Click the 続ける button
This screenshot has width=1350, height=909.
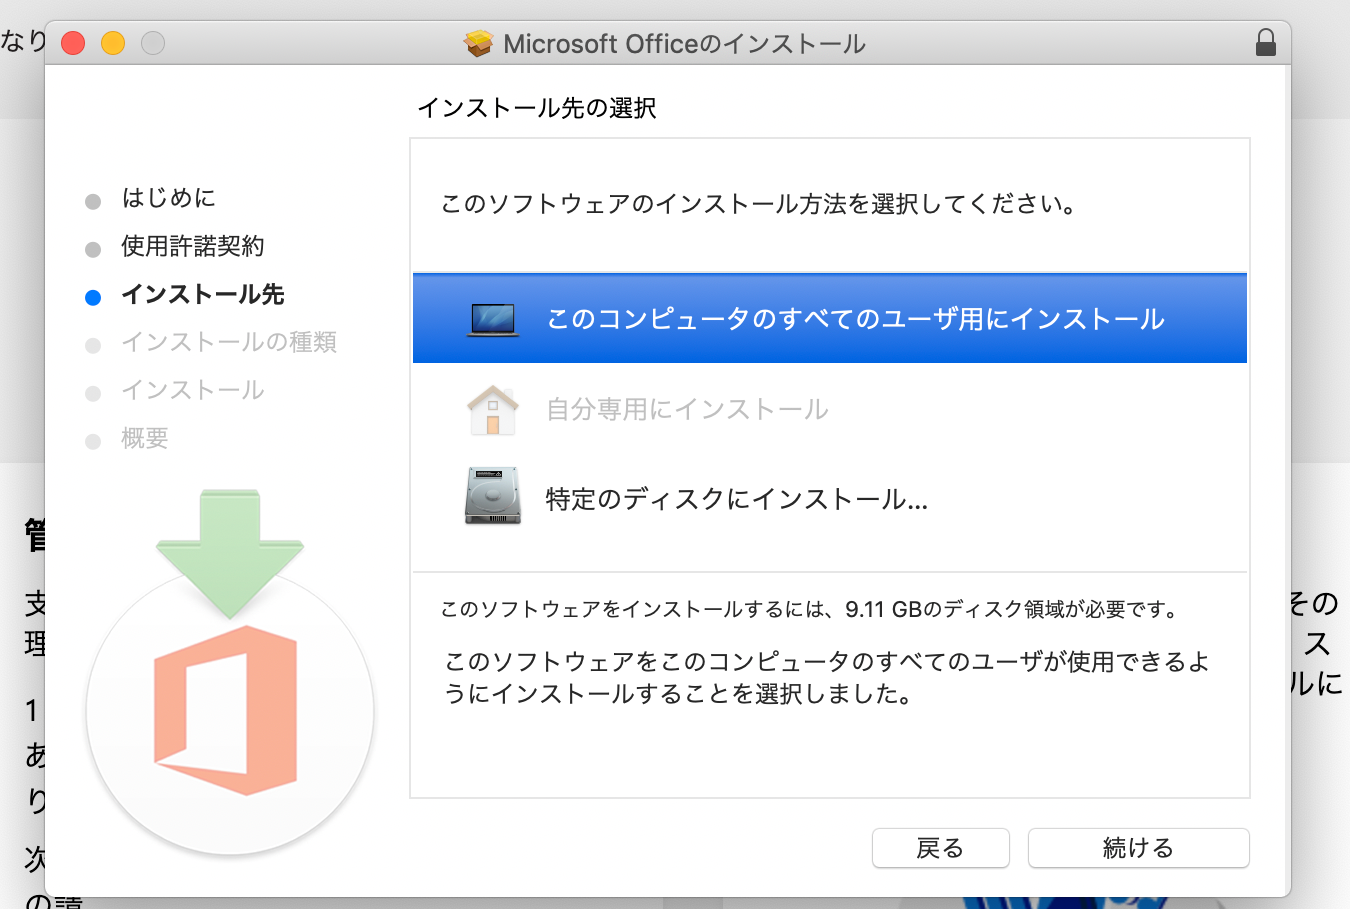point(1138,848)
